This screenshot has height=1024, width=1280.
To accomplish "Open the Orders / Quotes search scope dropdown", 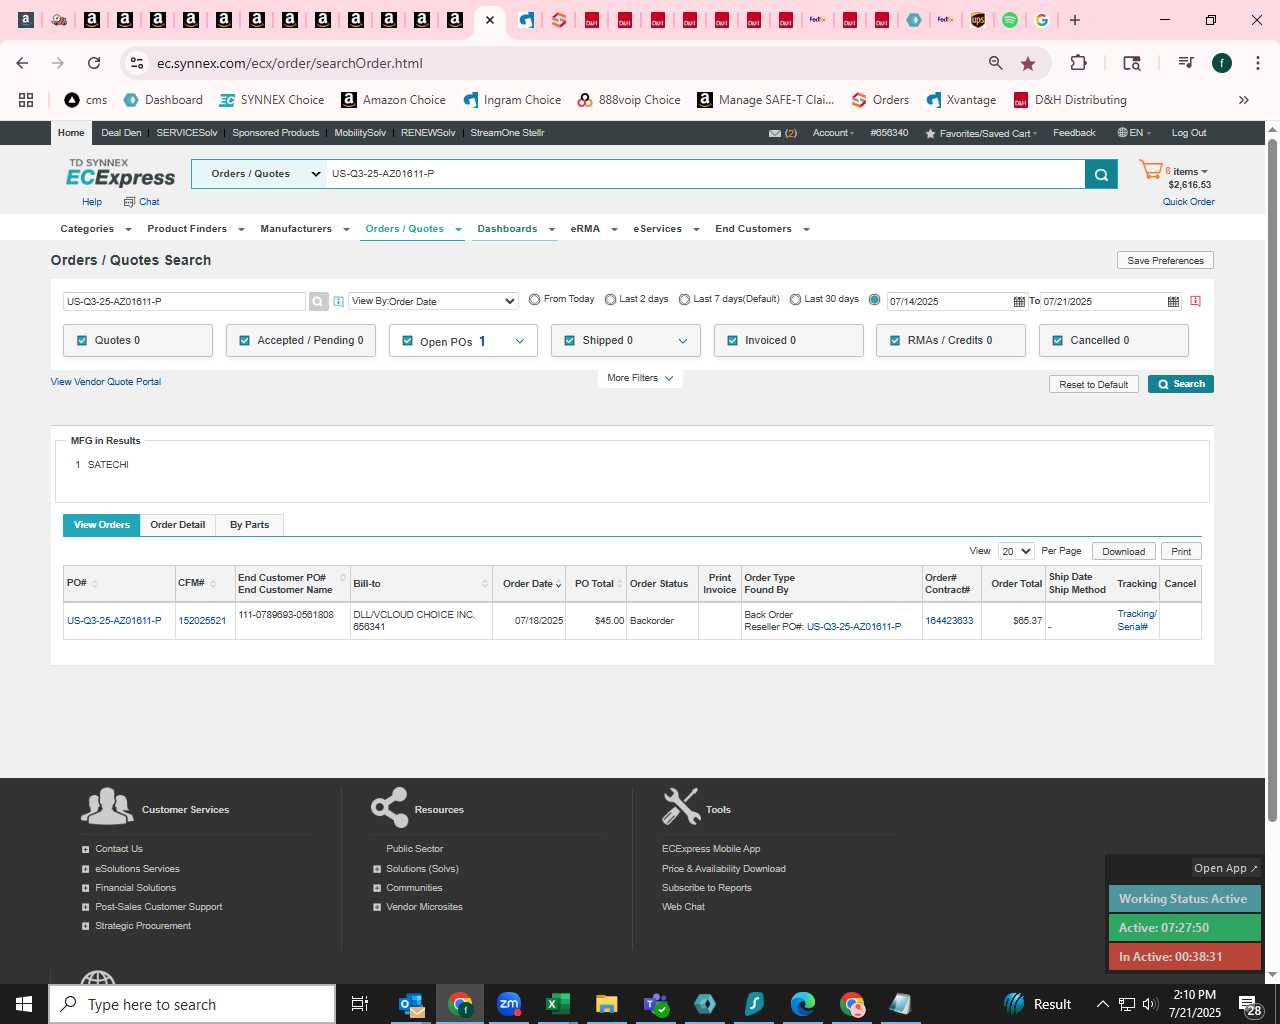I will 259,174.
